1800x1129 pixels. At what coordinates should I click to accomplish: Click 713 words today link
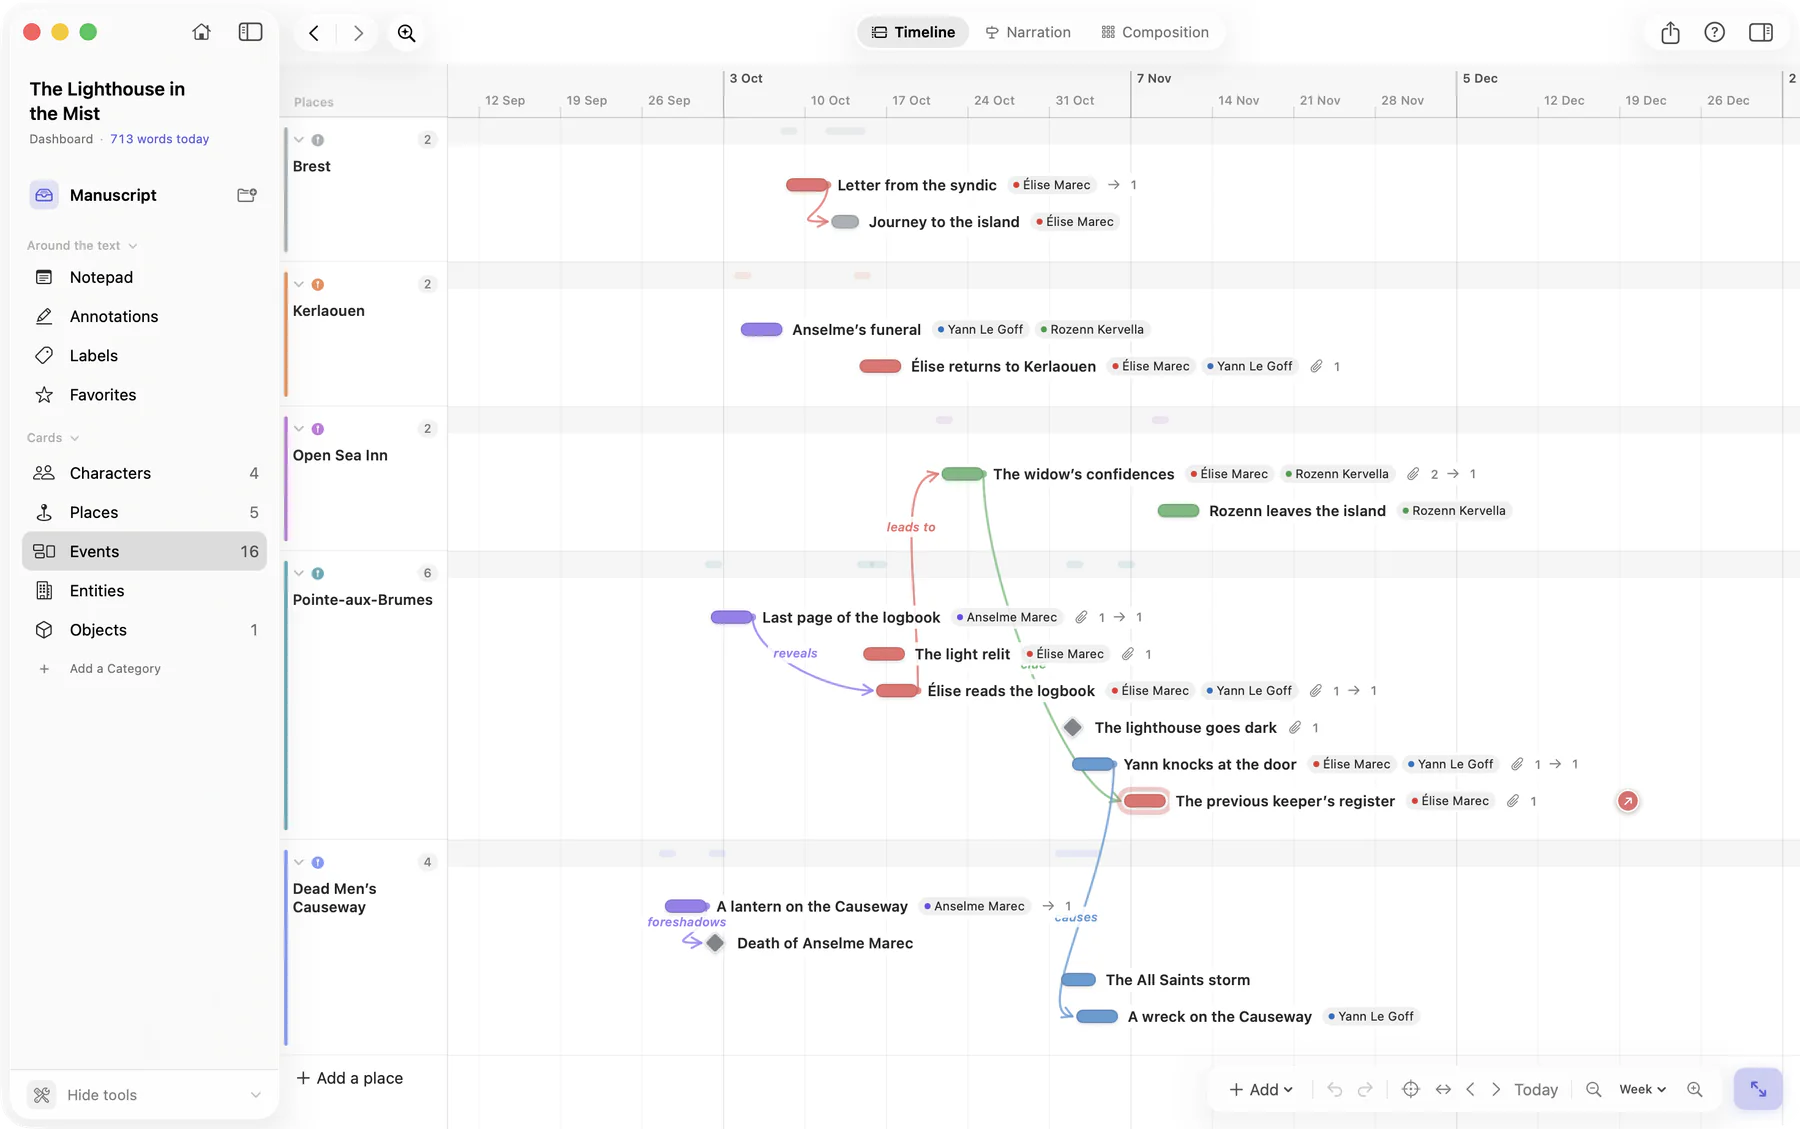coord(160,139)
